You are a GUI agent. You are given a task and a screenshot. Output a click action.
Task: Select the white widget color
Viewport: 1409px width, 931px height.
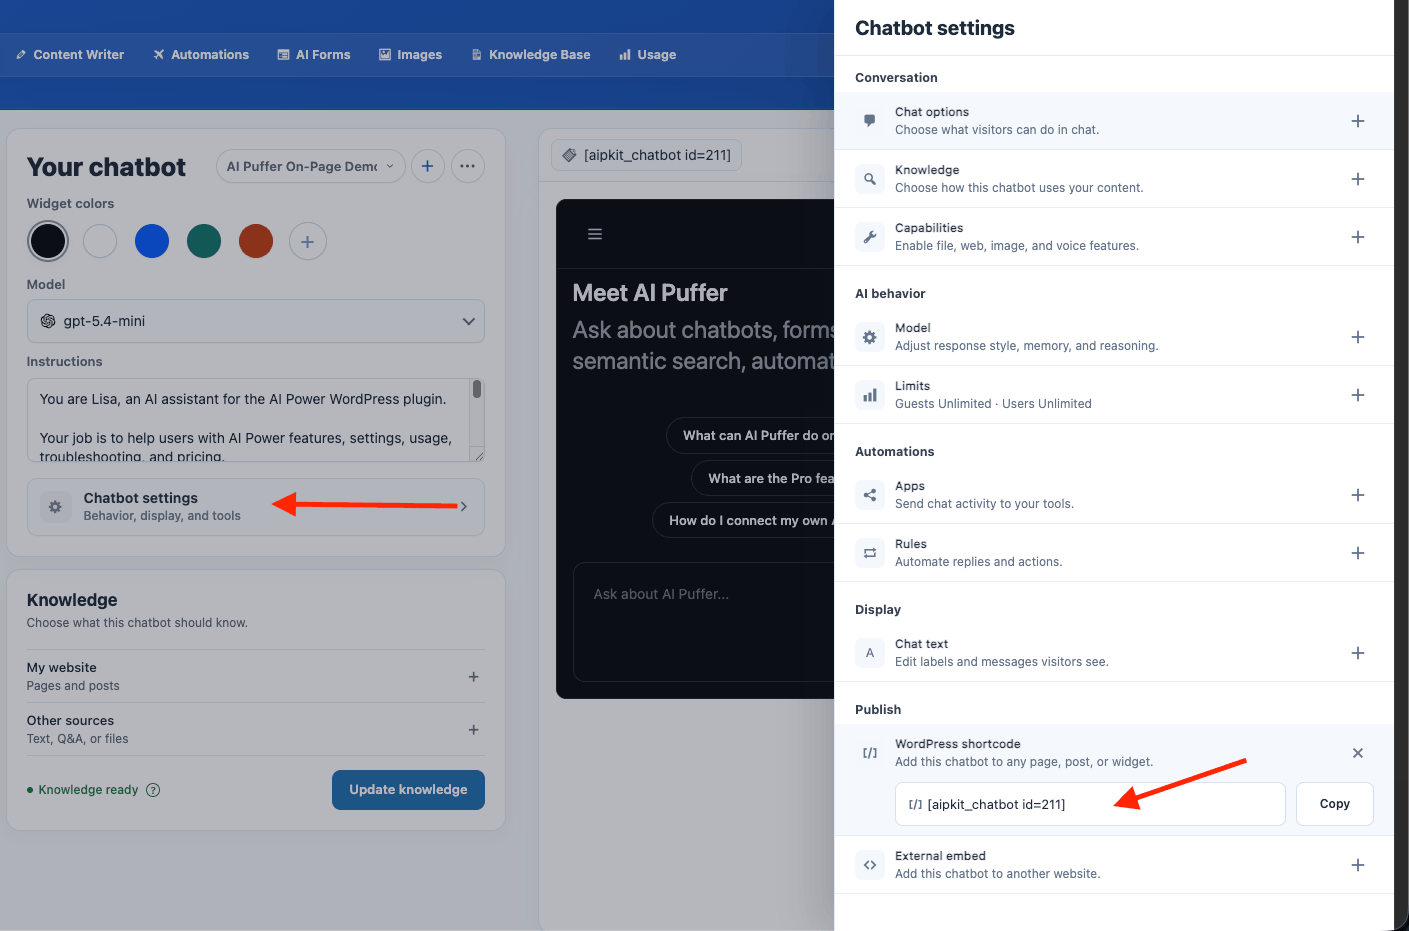click(100, 241)
